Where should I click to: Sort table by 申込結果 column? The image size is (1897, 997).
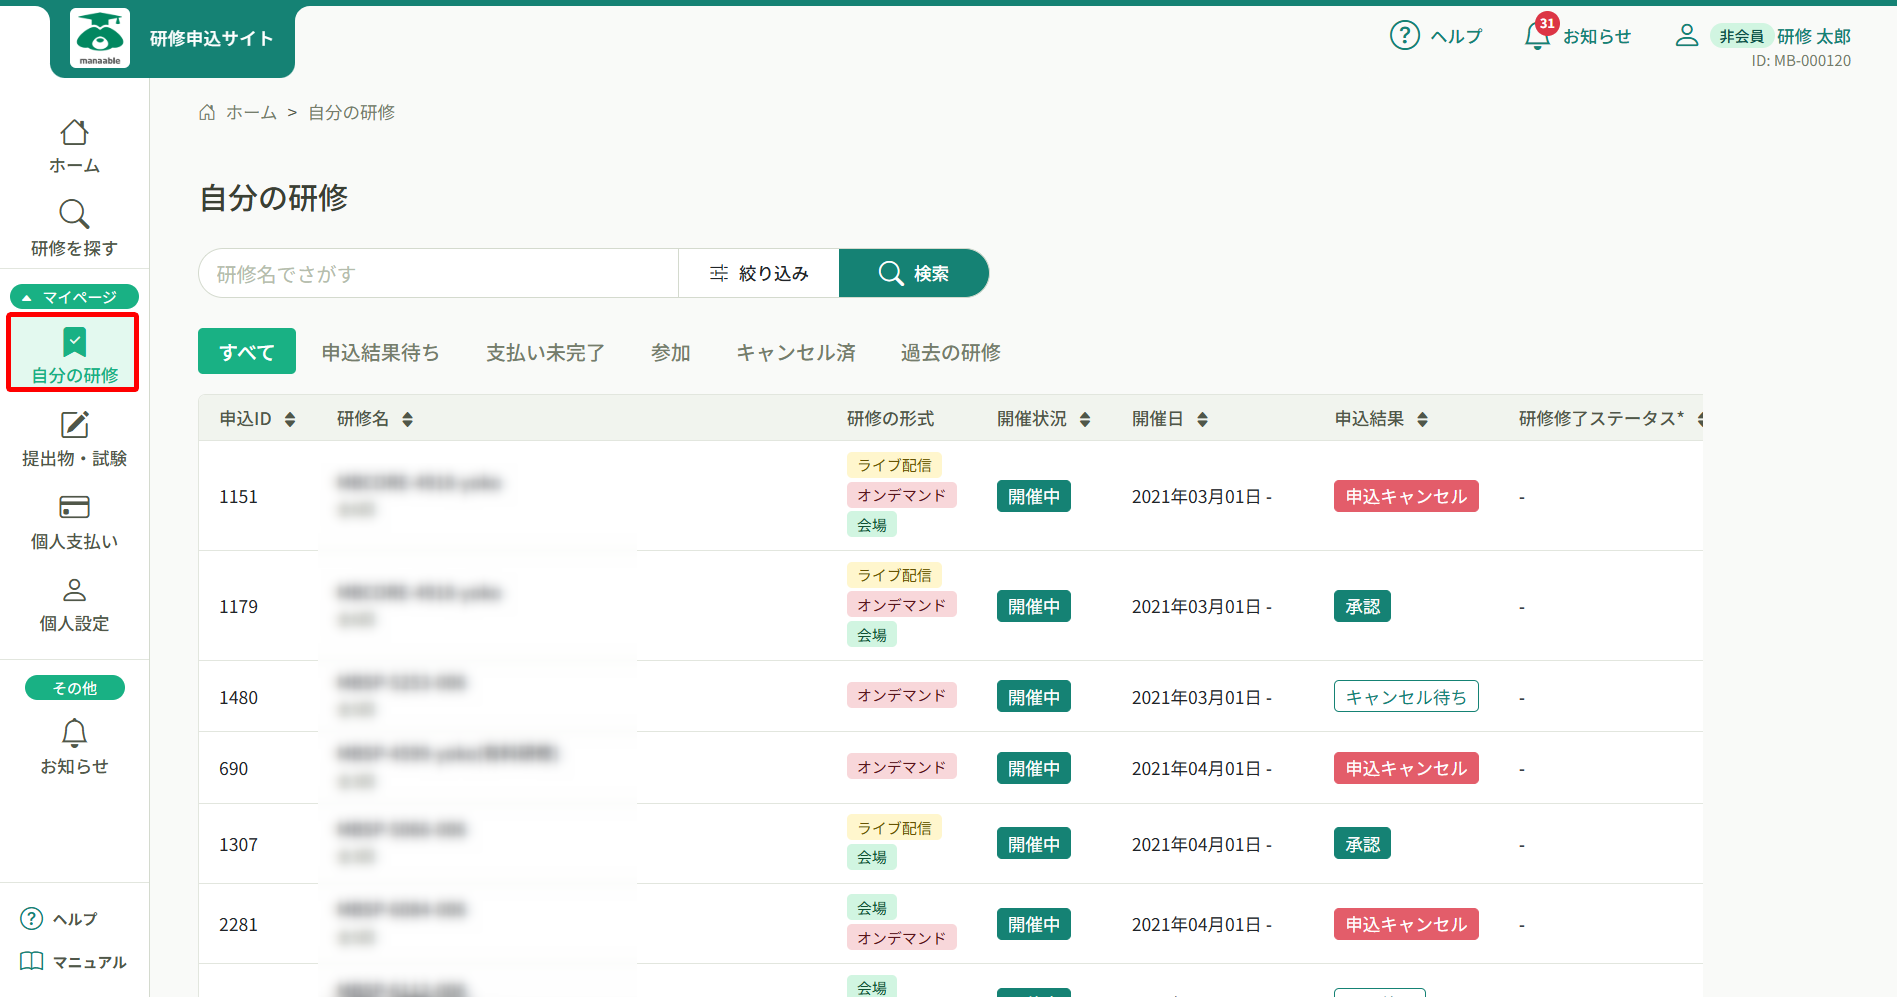point(1422,419)
